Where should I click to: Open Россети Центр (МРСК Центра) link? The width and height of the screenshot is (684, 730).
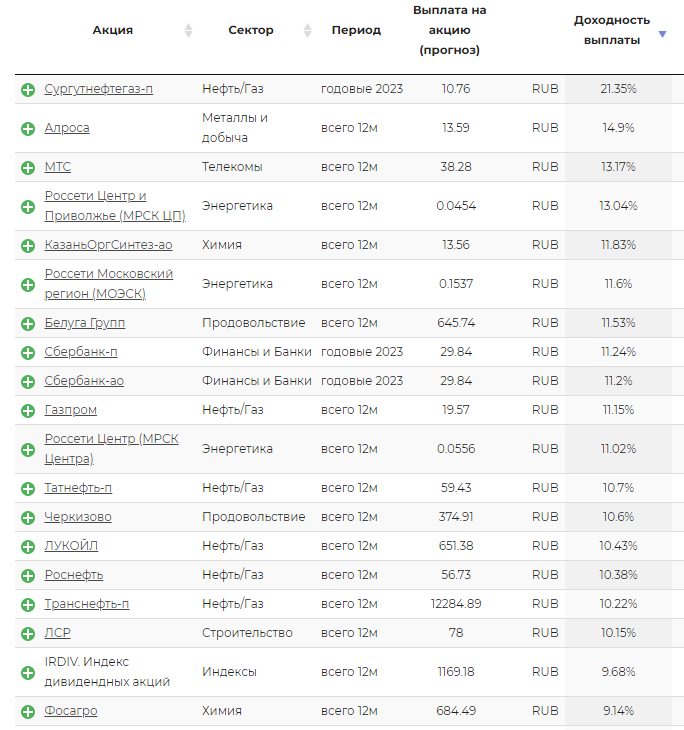(111, 449)
